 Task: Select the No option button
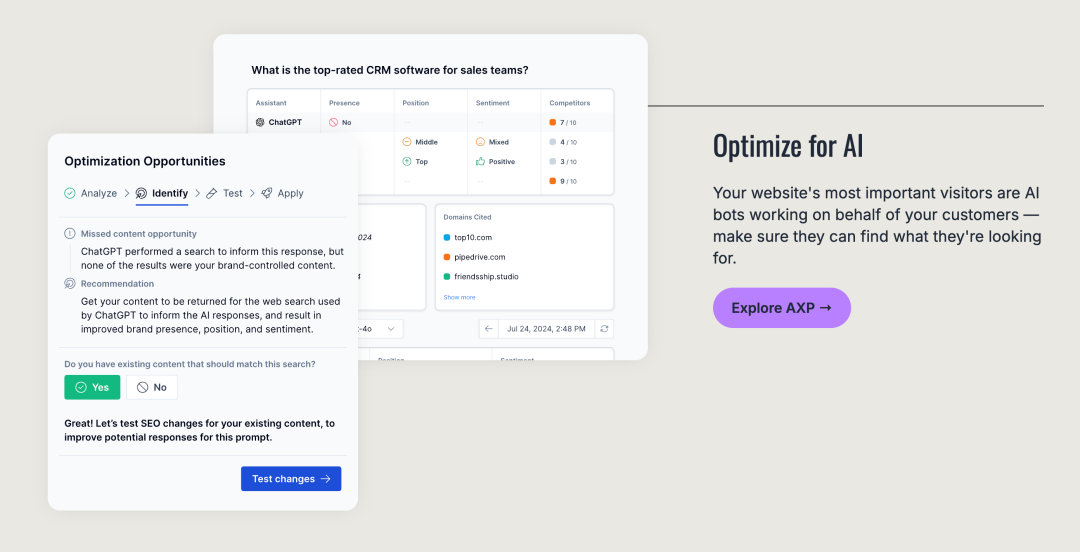[x=152, y=387]
